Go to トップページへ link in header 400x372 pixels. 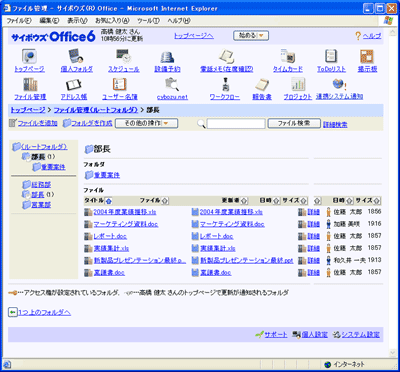(194, 36)
